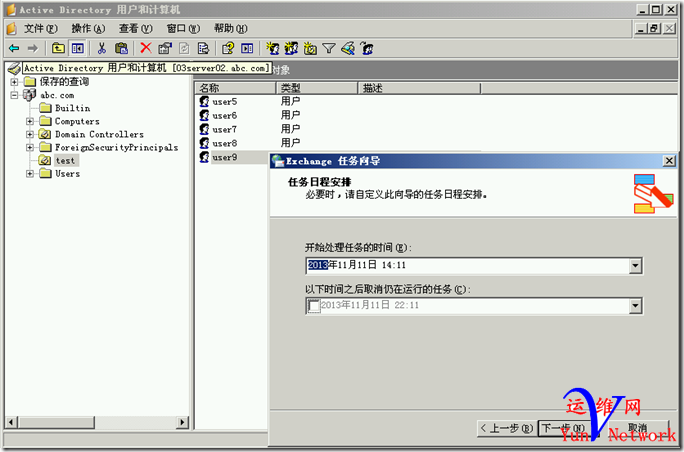Open filter options funnel icon
This screenshot has height=452, width=684.
pos(329,48)
